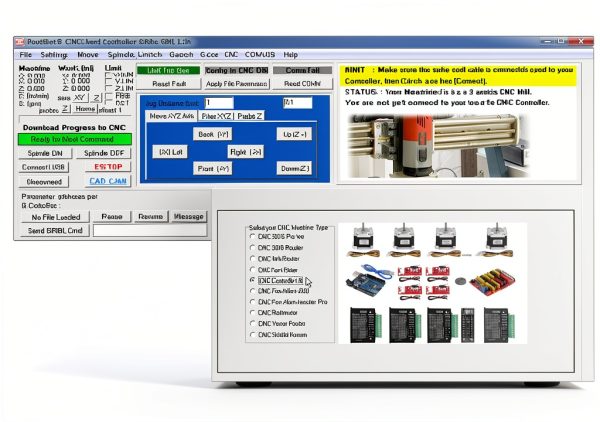
Task: Select the CNC 3018 Router radio option
Action: click(277, 248)
